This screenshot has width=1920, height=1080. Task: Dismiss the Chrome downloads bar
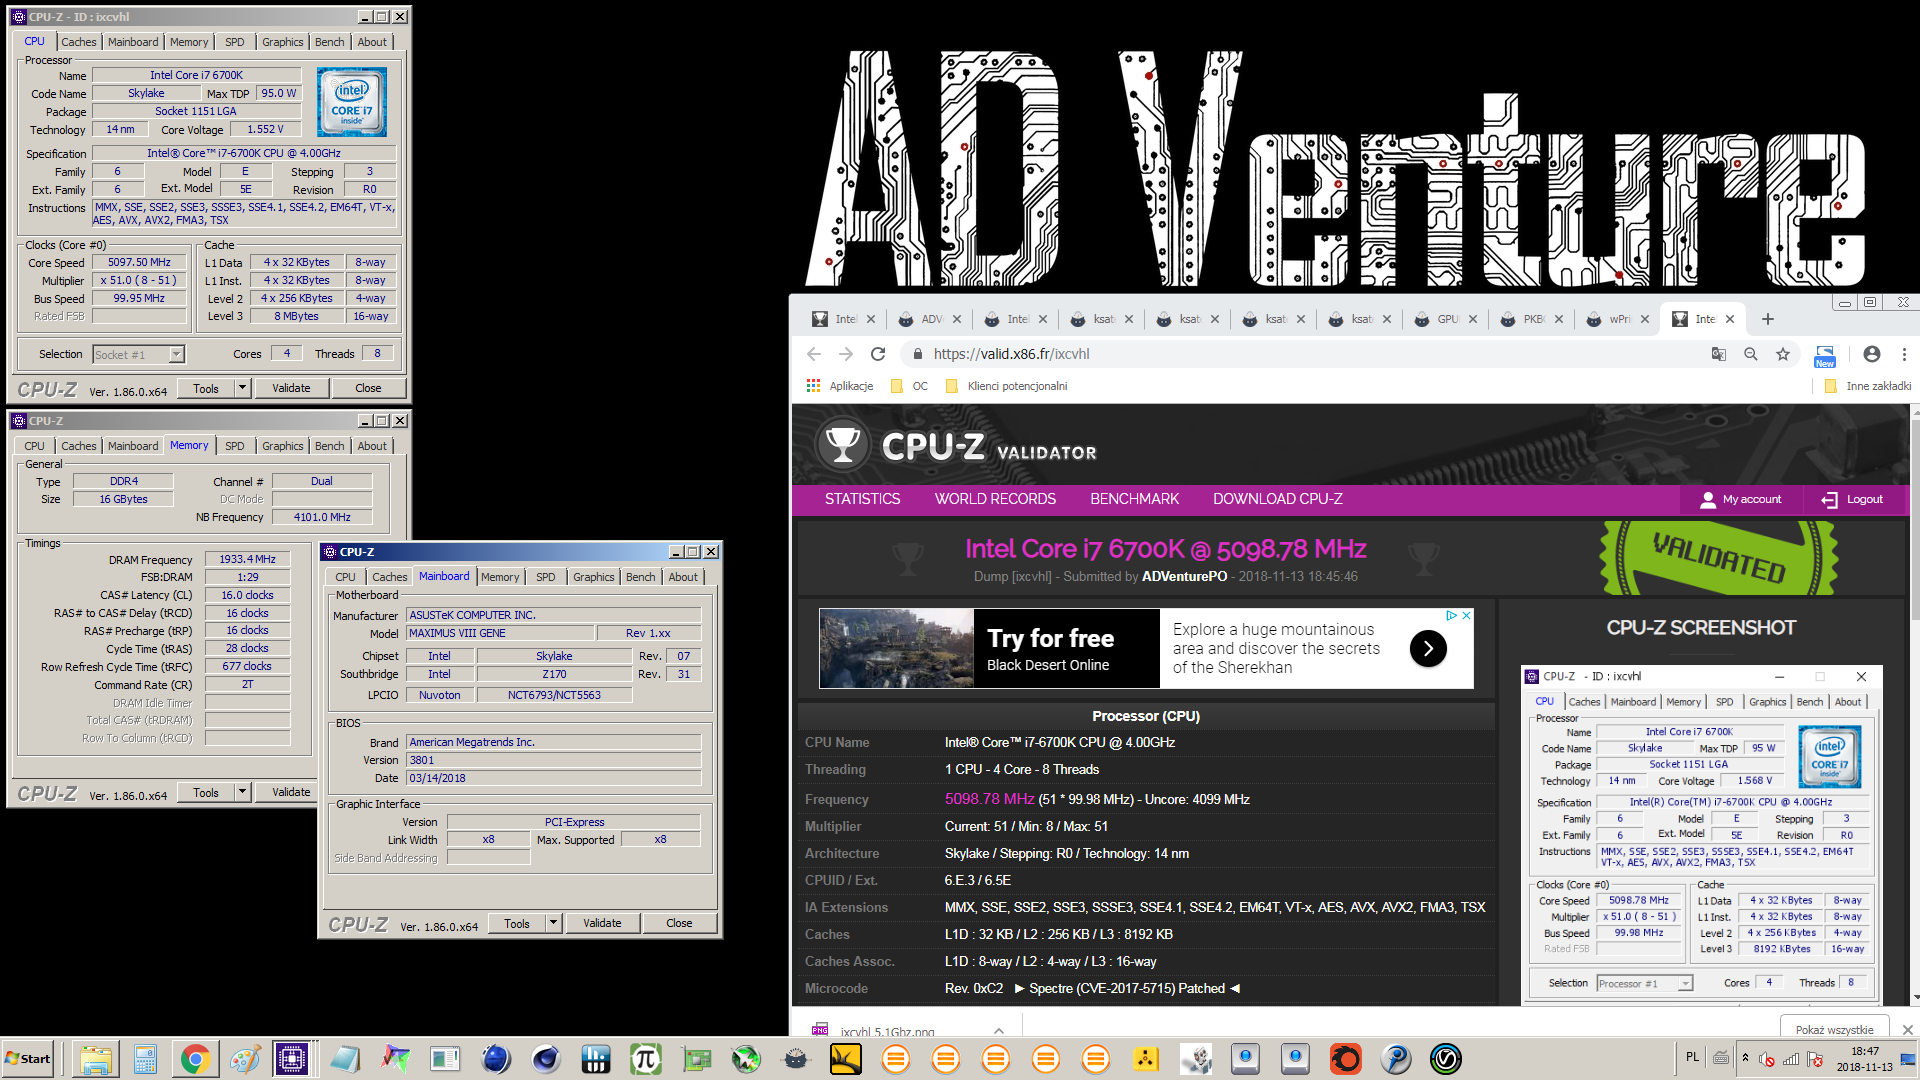point(1907,1030)
